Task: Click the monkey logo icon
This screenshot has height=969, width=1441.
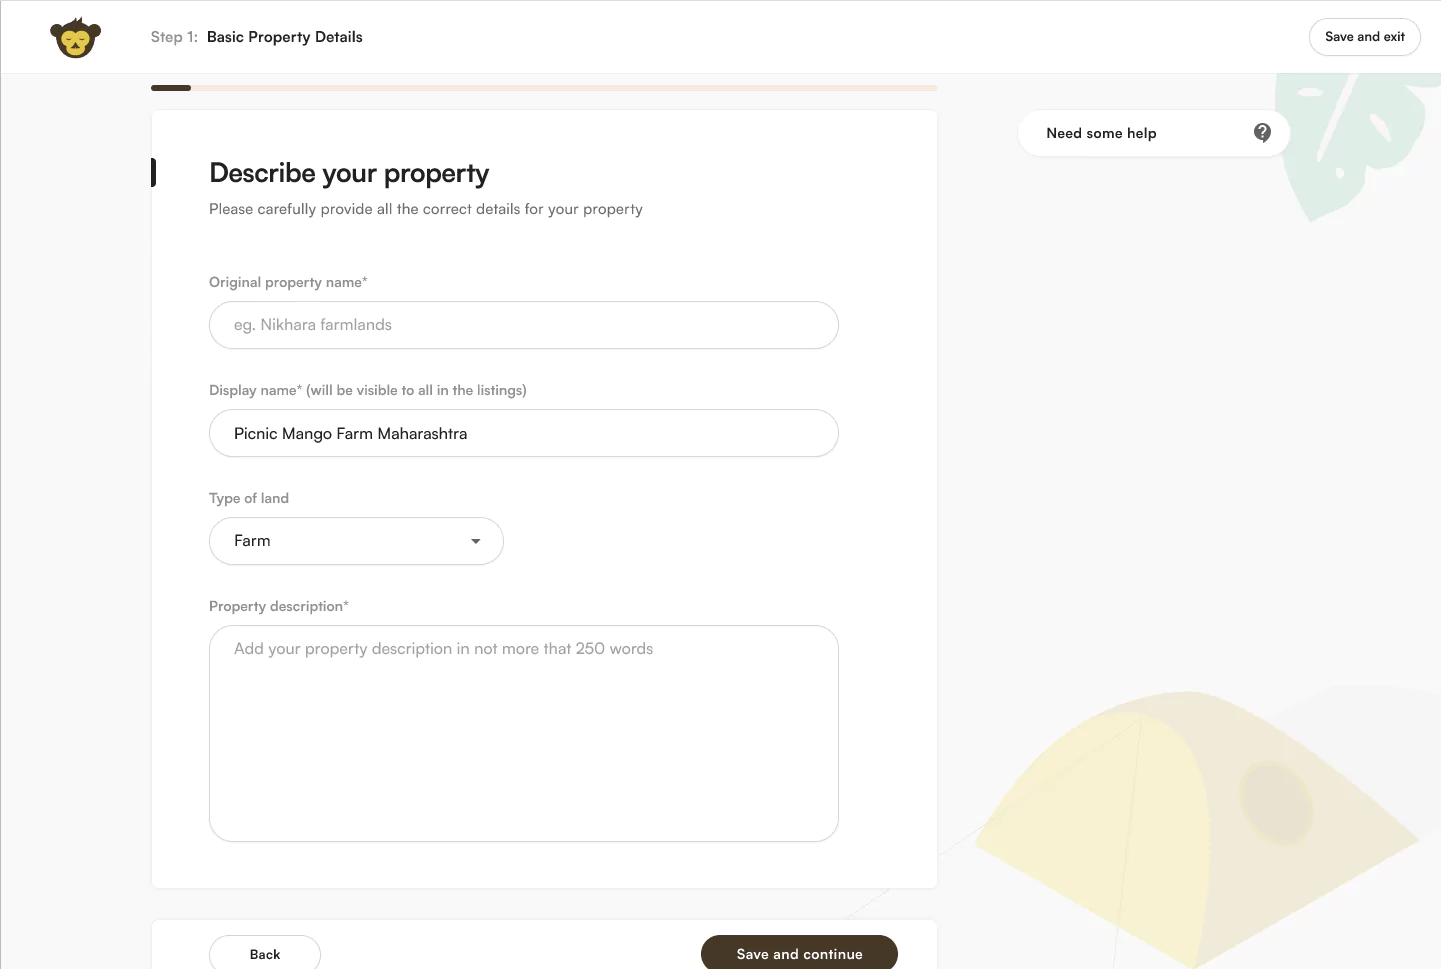Action: tap(75, 38)
